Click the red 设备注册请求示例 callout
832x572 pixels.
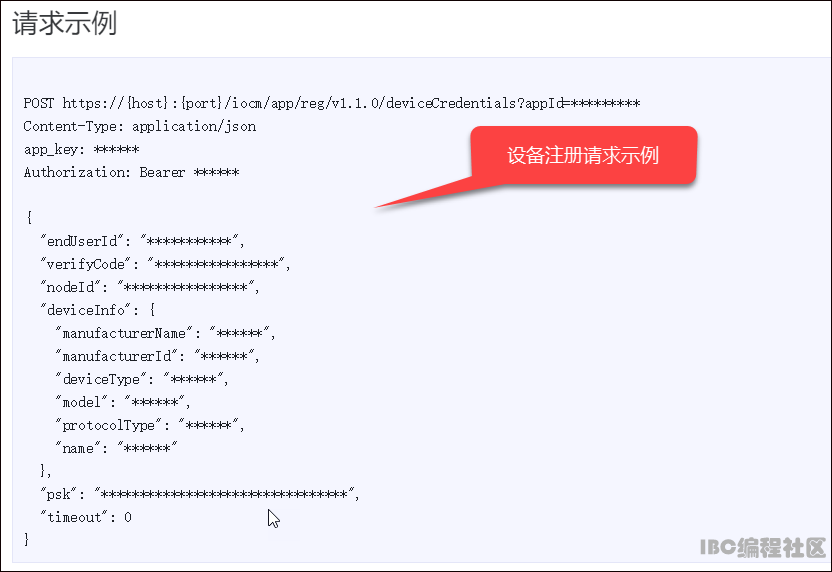coord(583,155)
